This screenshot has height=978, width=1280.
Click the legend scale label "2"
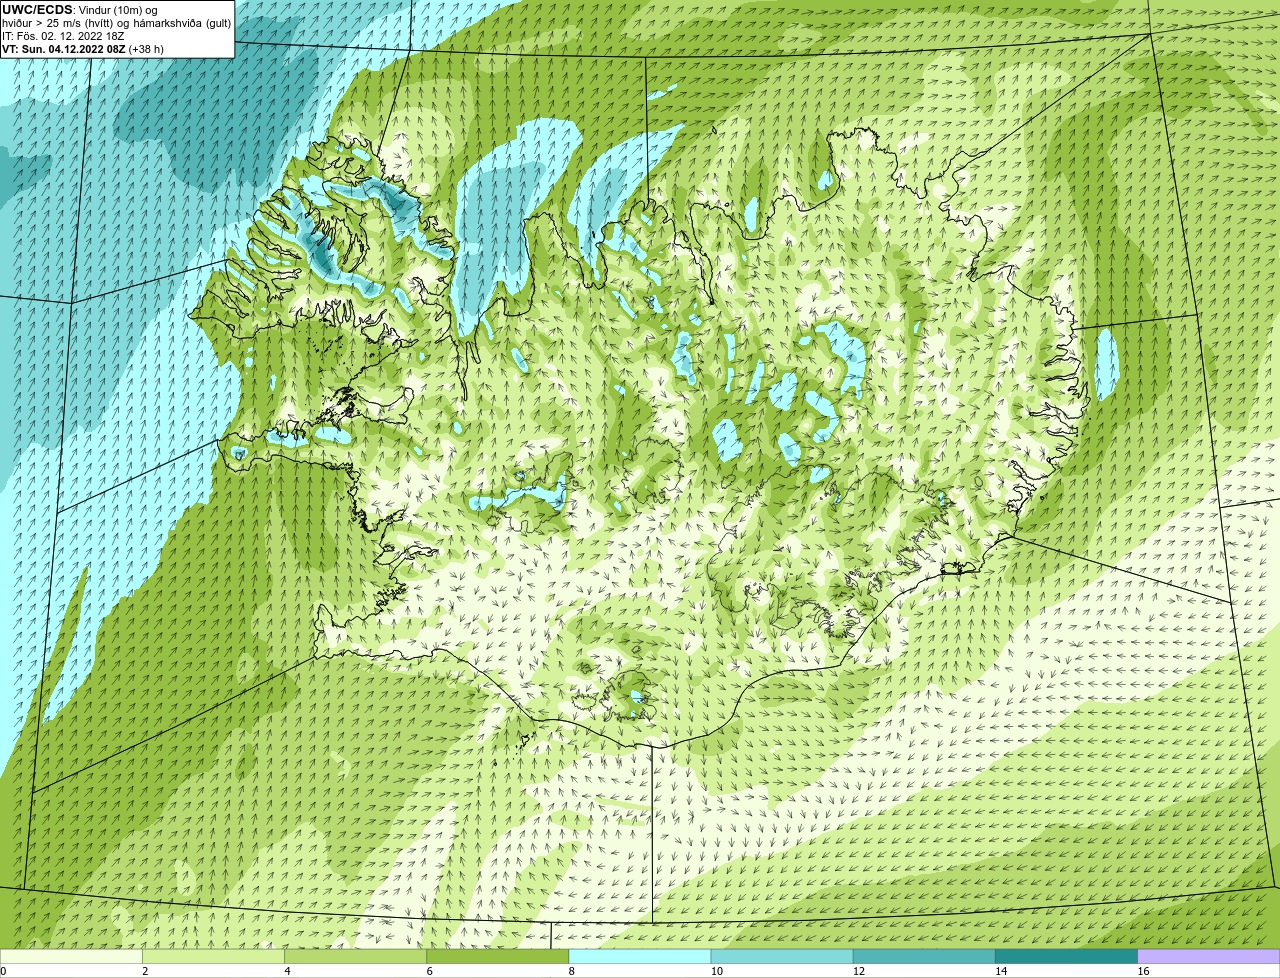(145, 971)
